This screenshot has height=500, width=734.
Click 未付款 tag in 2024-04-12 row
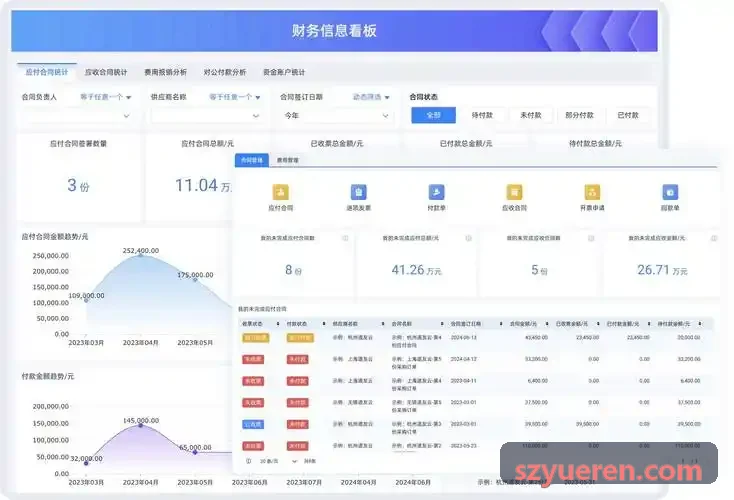click(297, 359)
